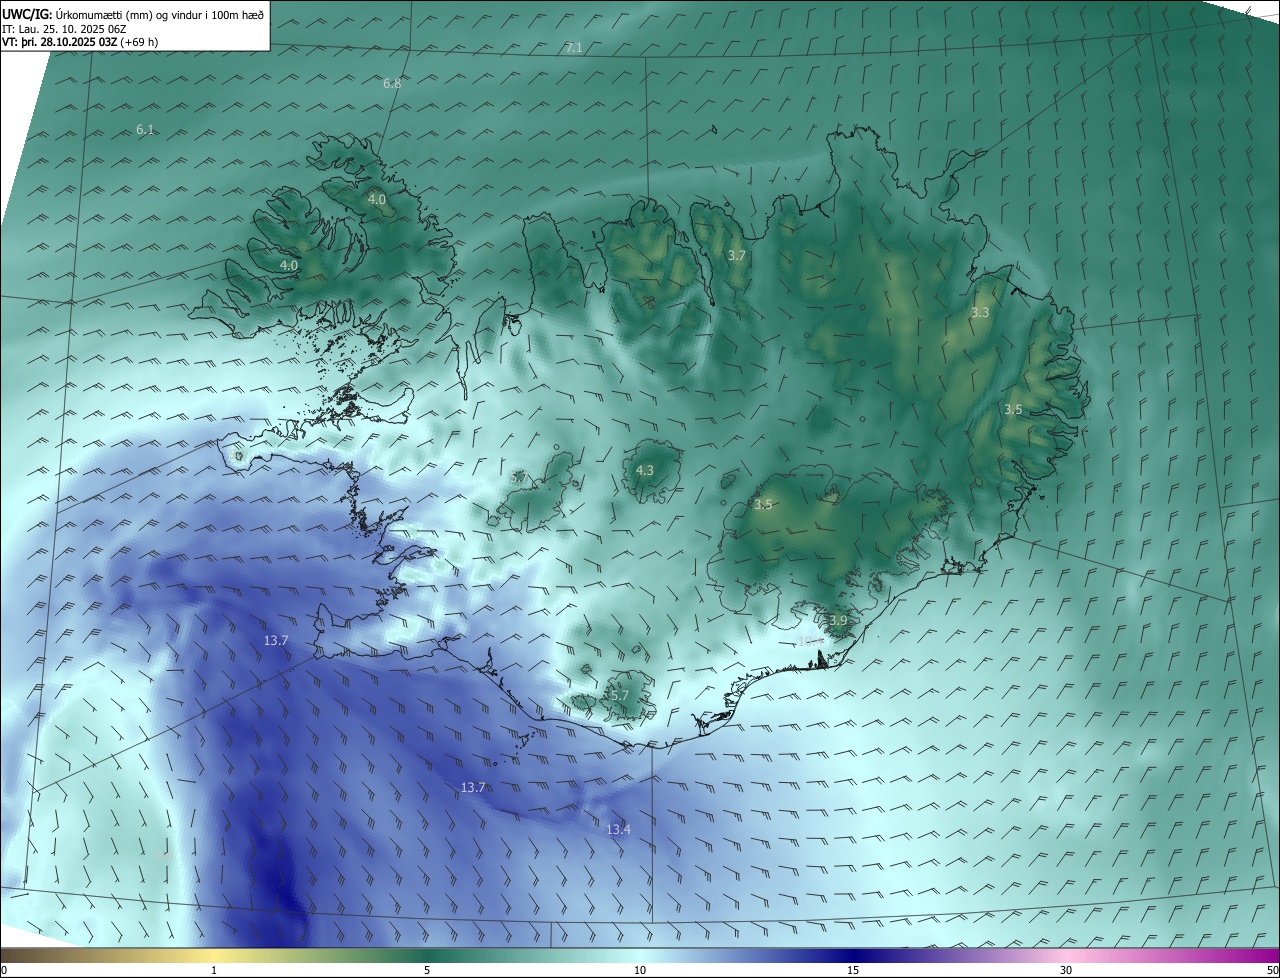Click the 13.4 value label
This screenshot has height=978, width=1280.
pos(619,830)
